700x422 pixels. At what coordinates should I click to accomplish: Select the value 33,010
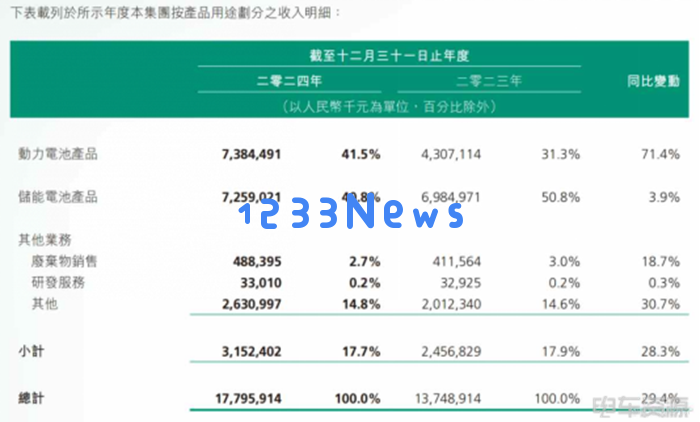point(261,283)
